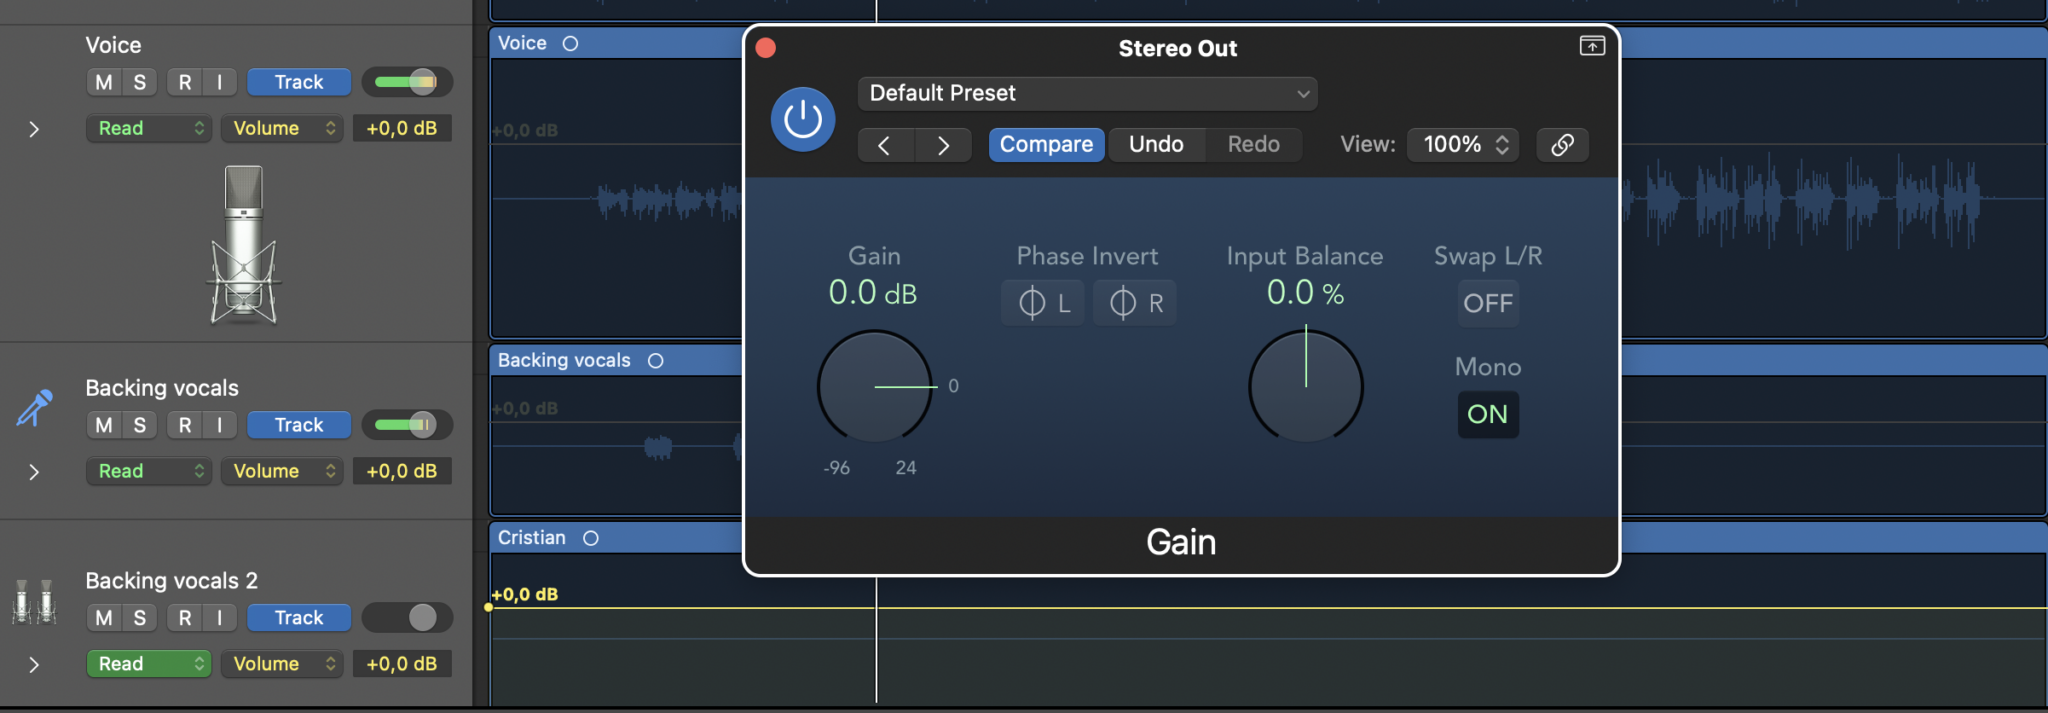Image resolution: width=2048 pixels, height=713 pixels.
Task: Toggle the Gain plugin power button
Action: pos(802,120)
